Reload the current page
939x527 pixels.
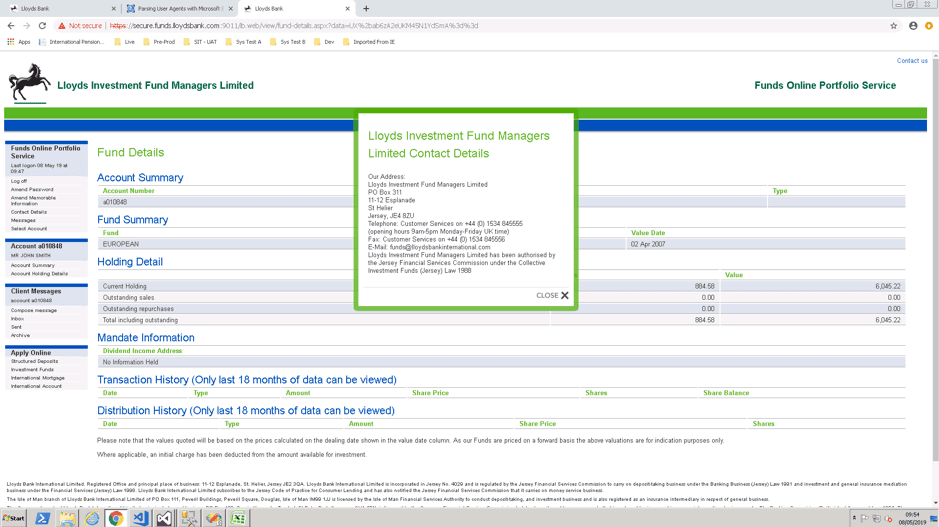click(x=42, y=26)
